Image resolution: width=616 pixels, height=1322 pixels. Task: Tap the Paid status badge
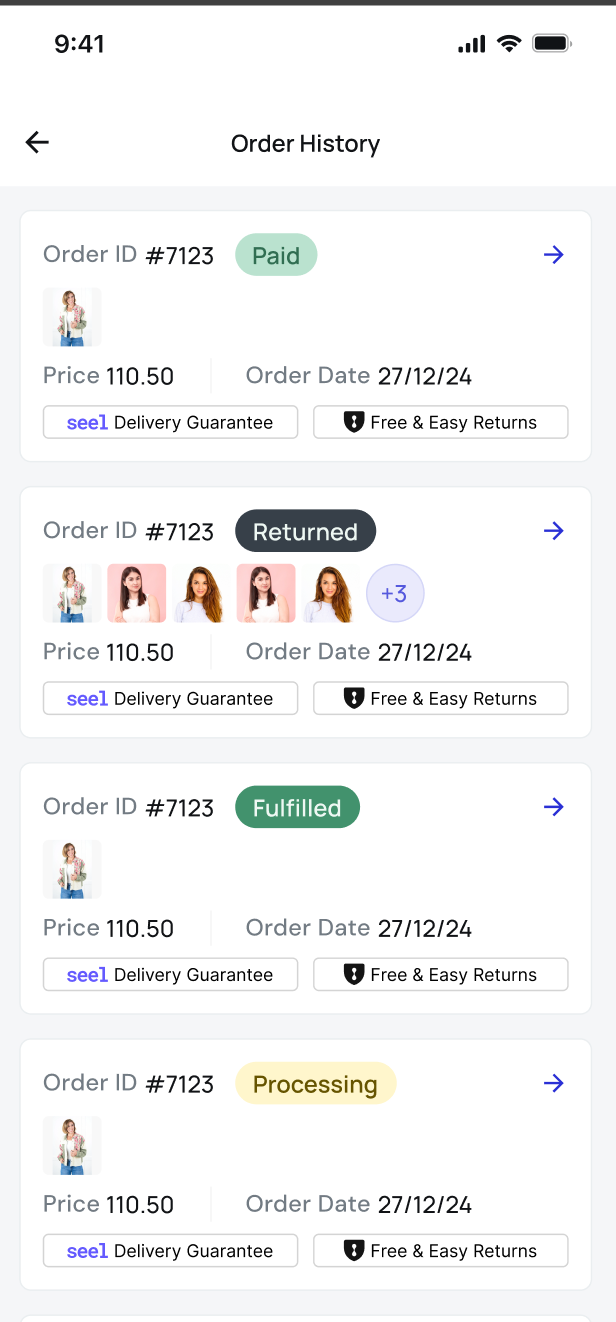(276, 255)
